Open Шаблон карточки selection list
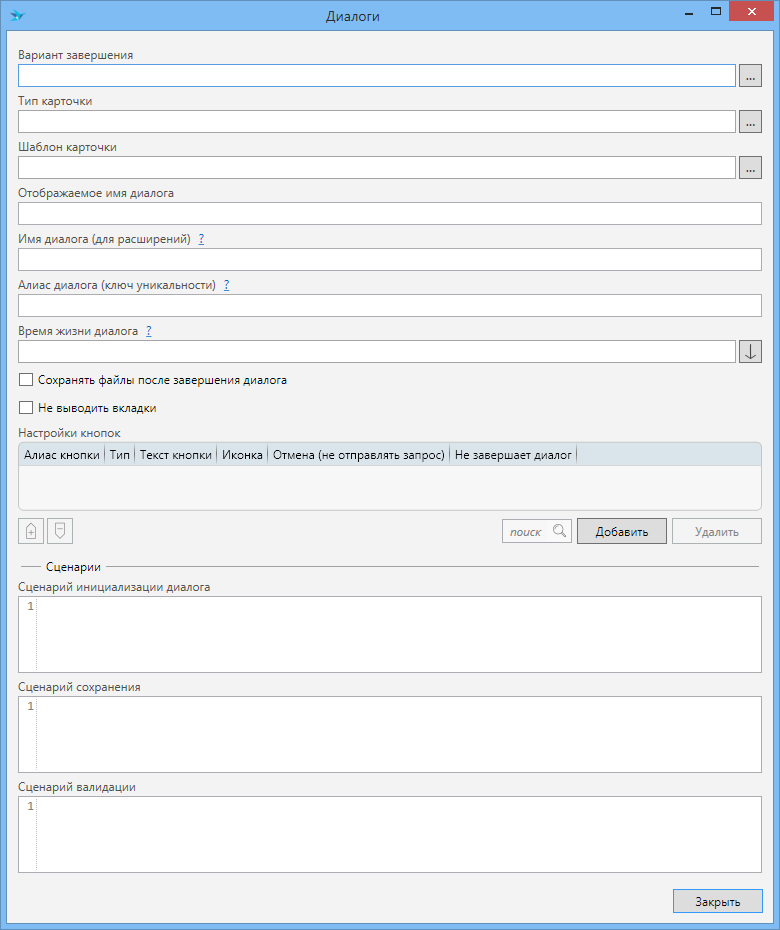The image size is (780, 930). pyautogui.click(x=750, y=167)
